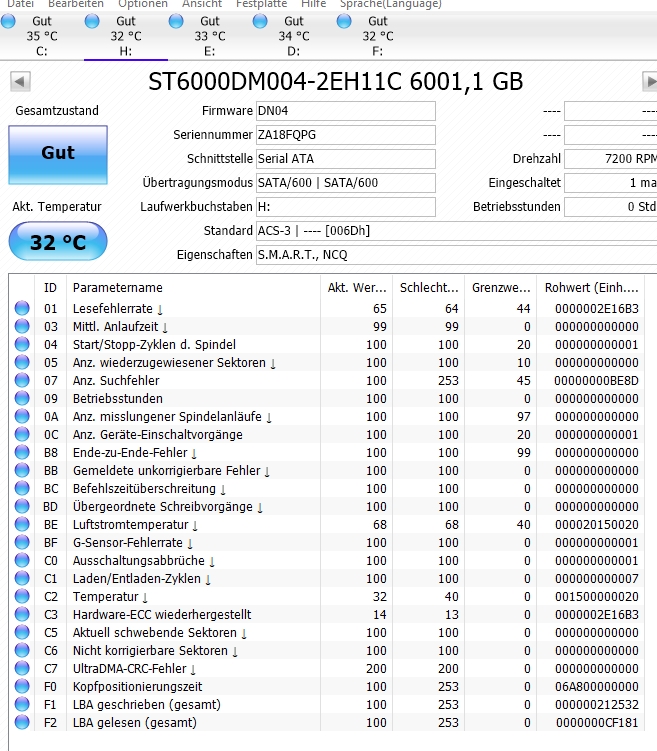Click the Schnittstelle field Serial ATA
The height and width of the screenshot is (751, 657).
(346, 159)
